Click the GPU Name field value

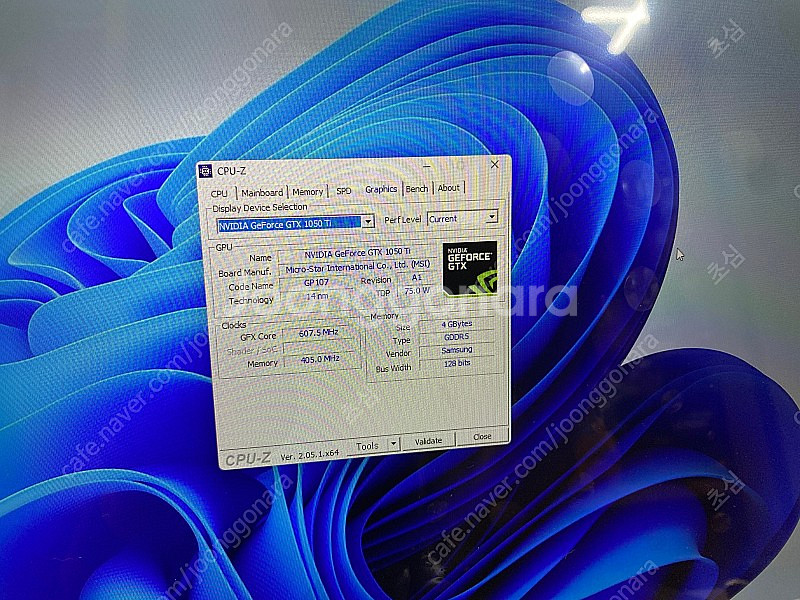click(x=357, y=253)
